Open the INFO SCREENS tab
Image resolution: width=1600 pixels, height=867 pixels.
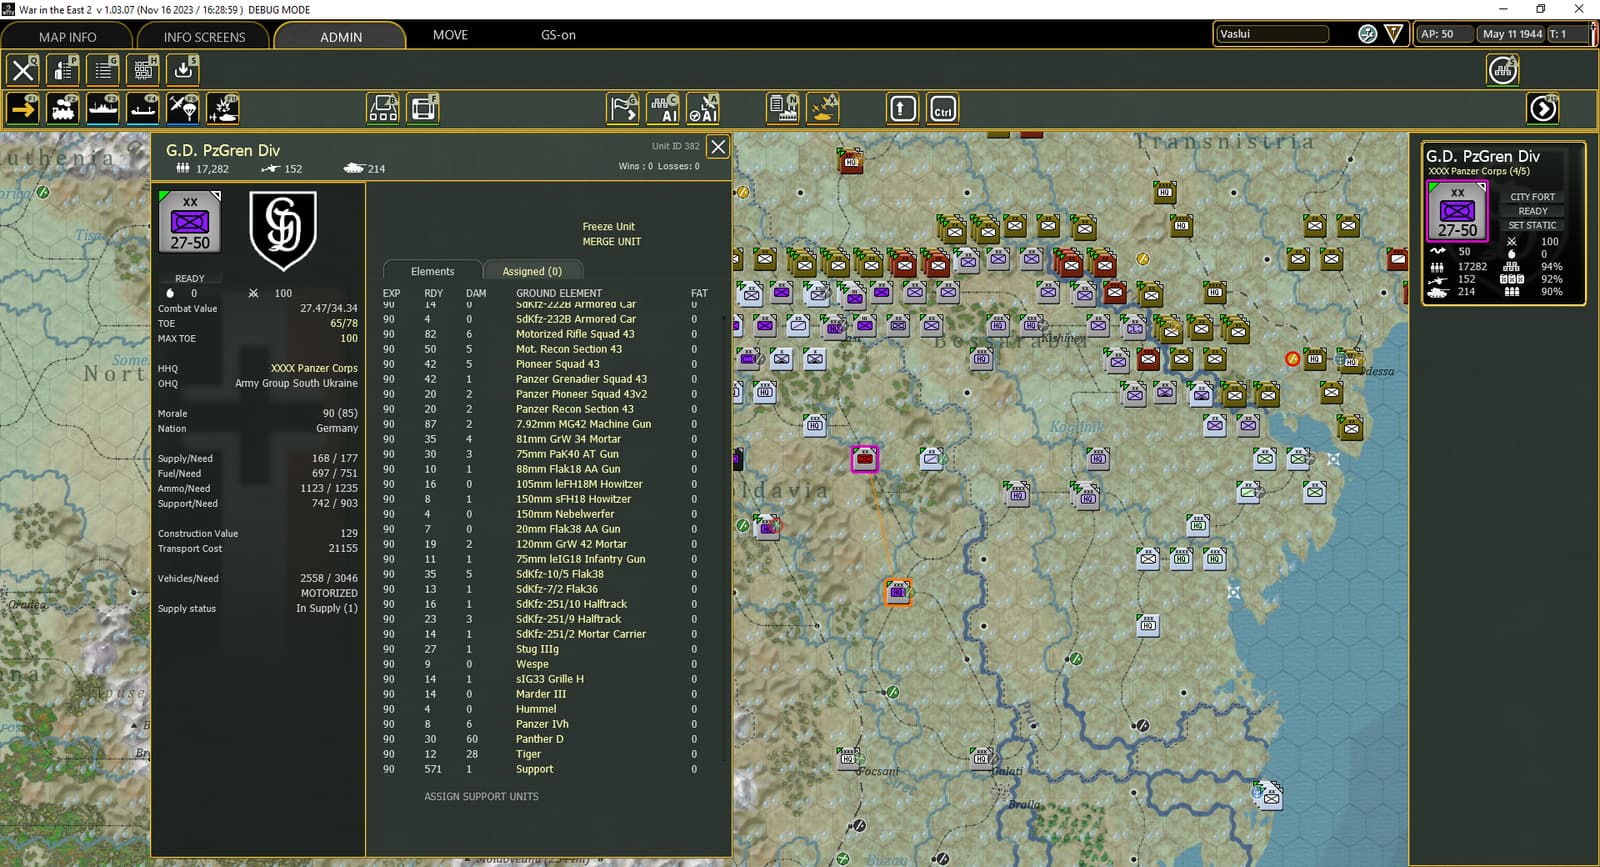click(204, 37)
